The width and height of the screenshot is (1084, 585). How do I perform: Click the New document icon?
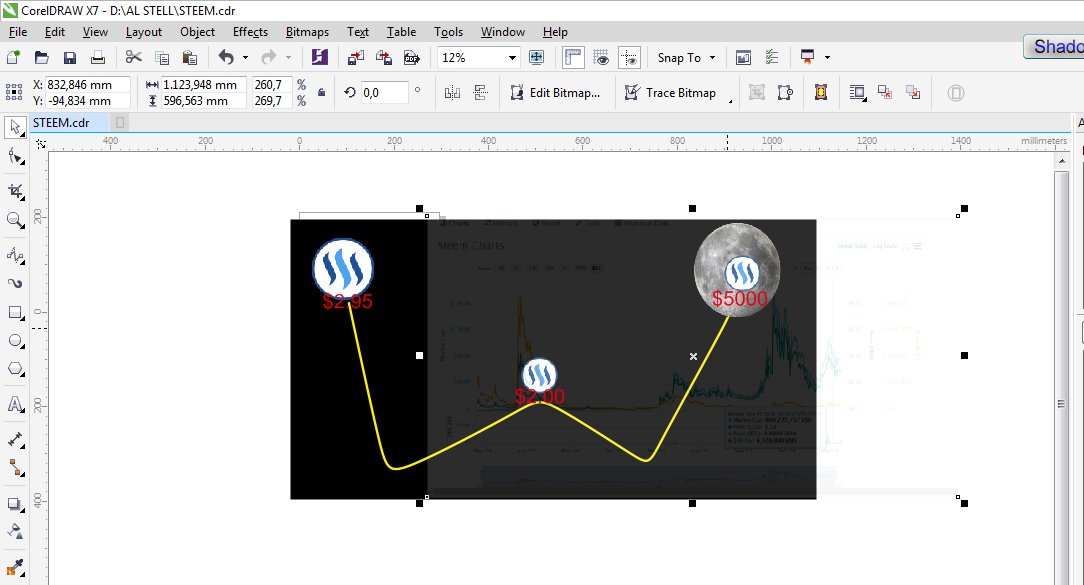click(13, 57)
